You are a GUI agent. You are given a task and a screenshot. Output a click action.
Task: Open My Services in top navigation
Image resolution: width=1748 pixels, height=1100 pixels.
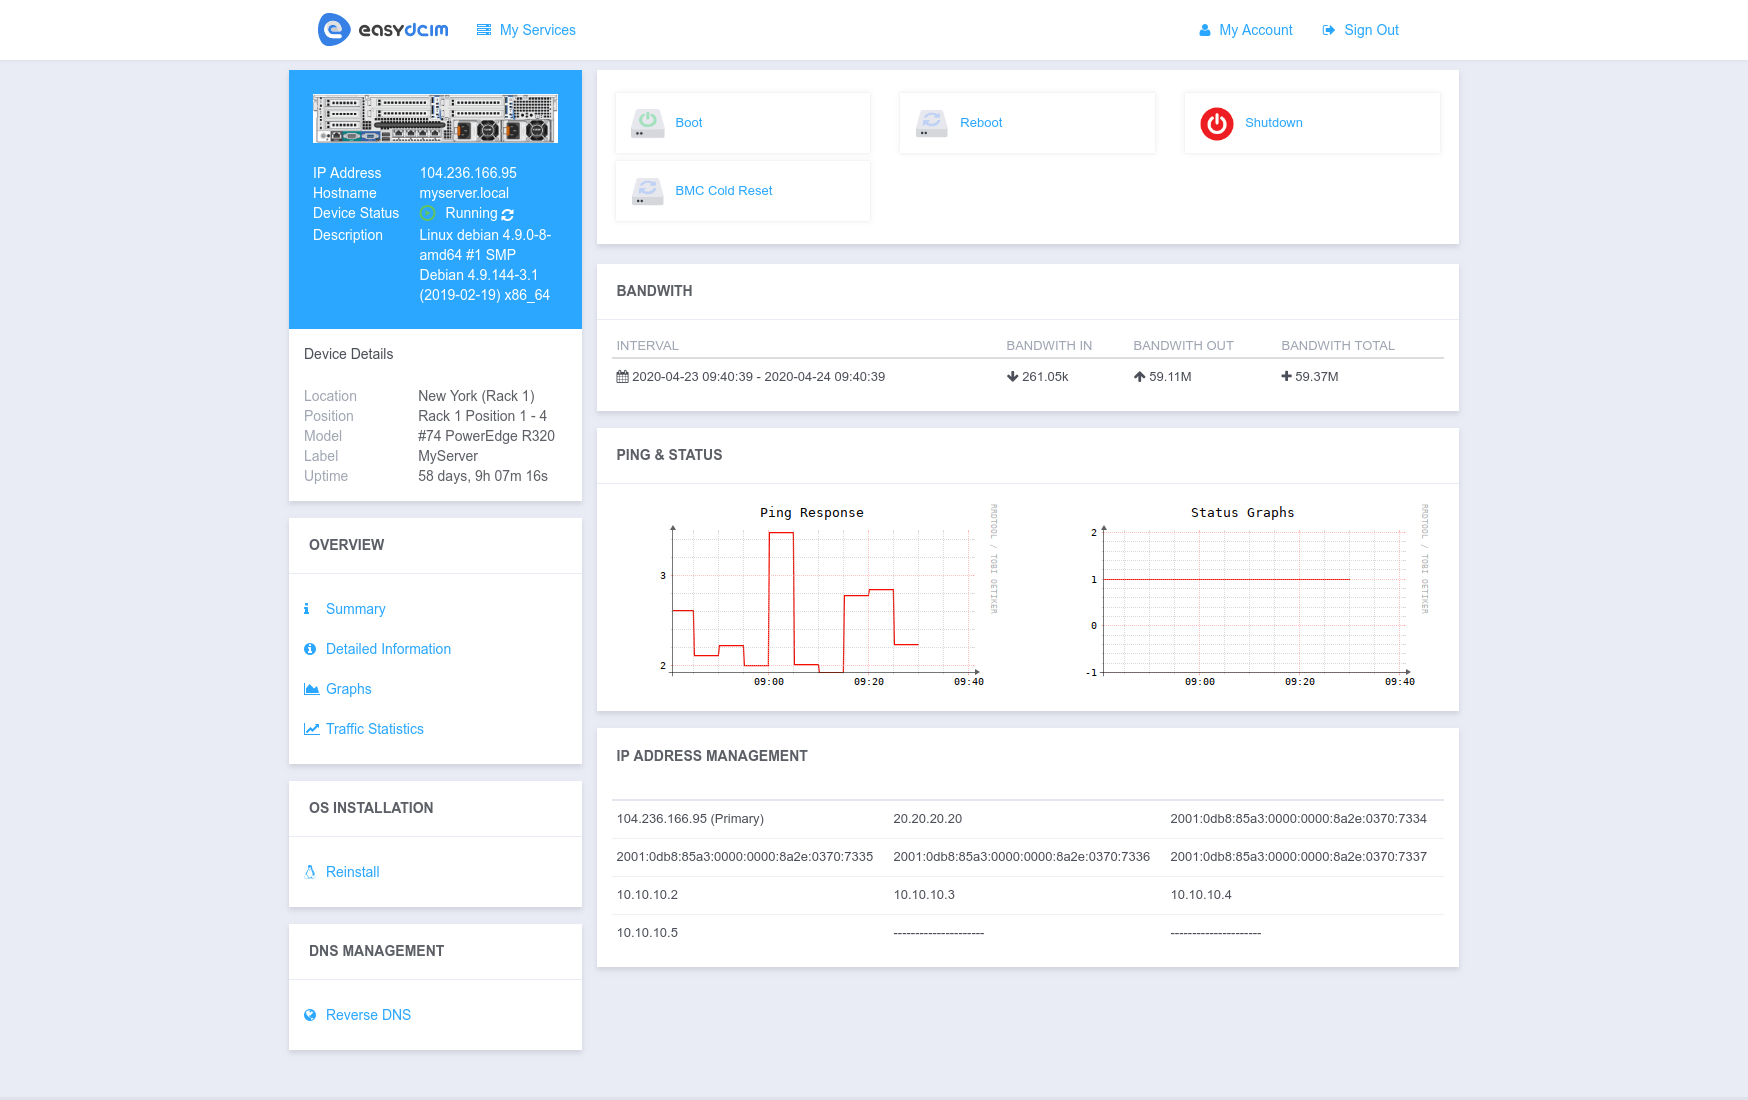tap(526, 30)
